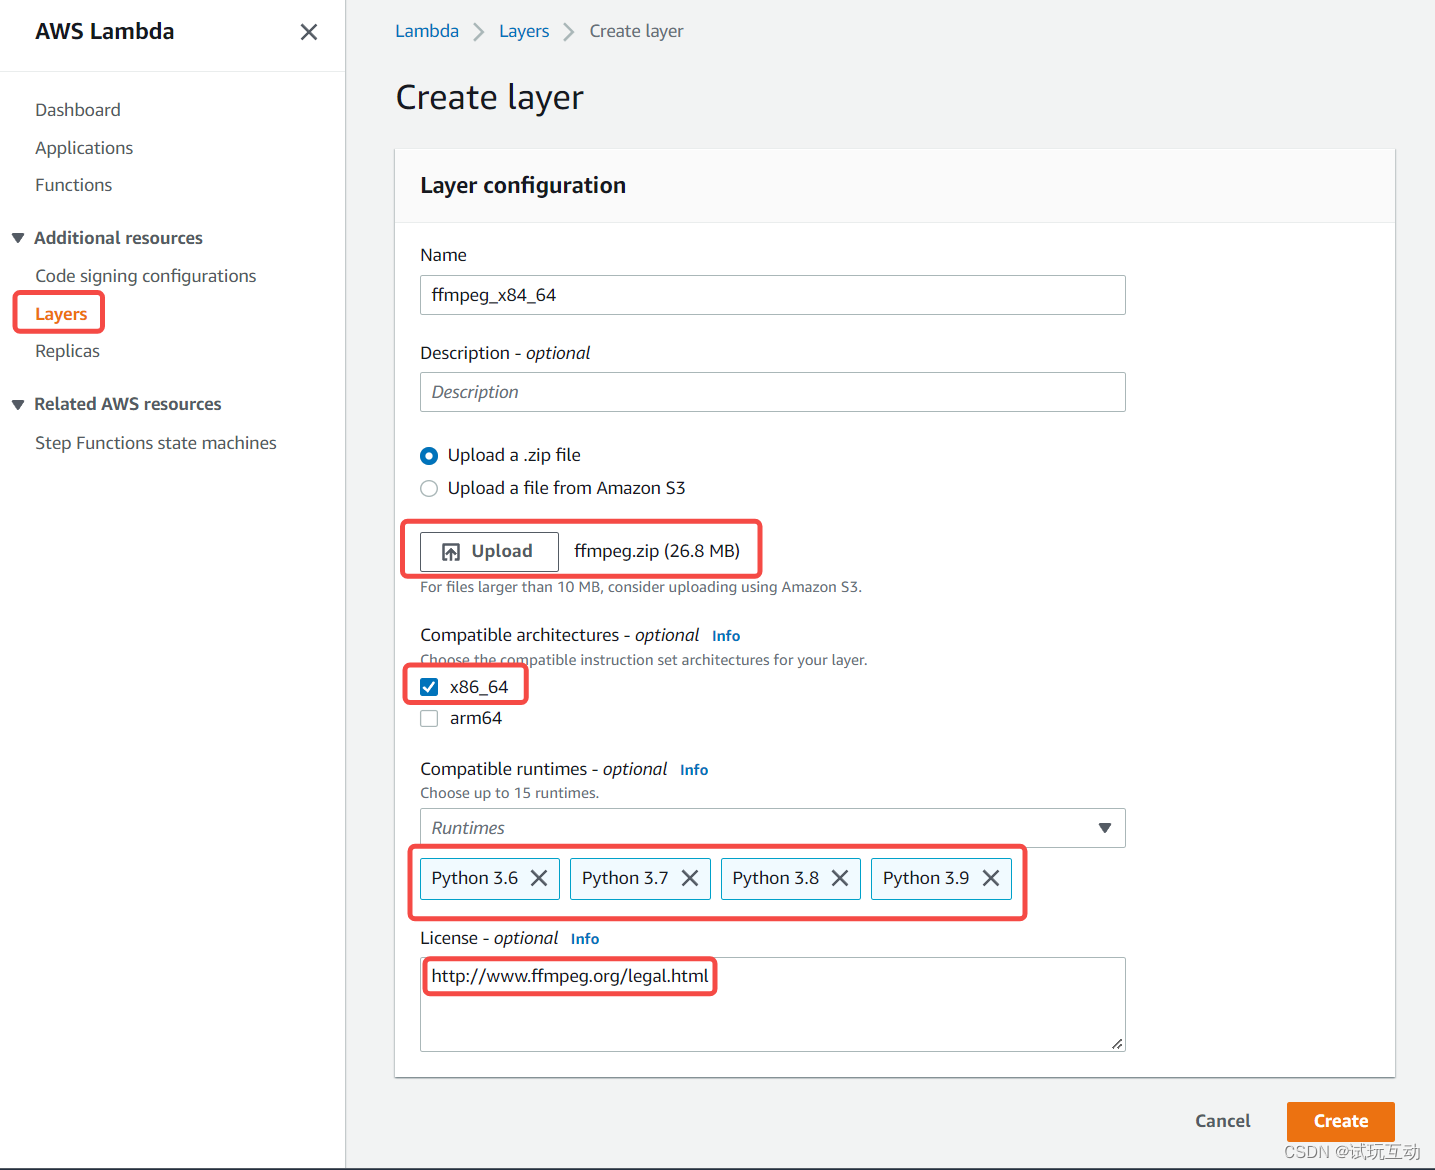Screen dimensions: 1435x1170
Task: Open Info for compatible architectures
Action: 726,636
